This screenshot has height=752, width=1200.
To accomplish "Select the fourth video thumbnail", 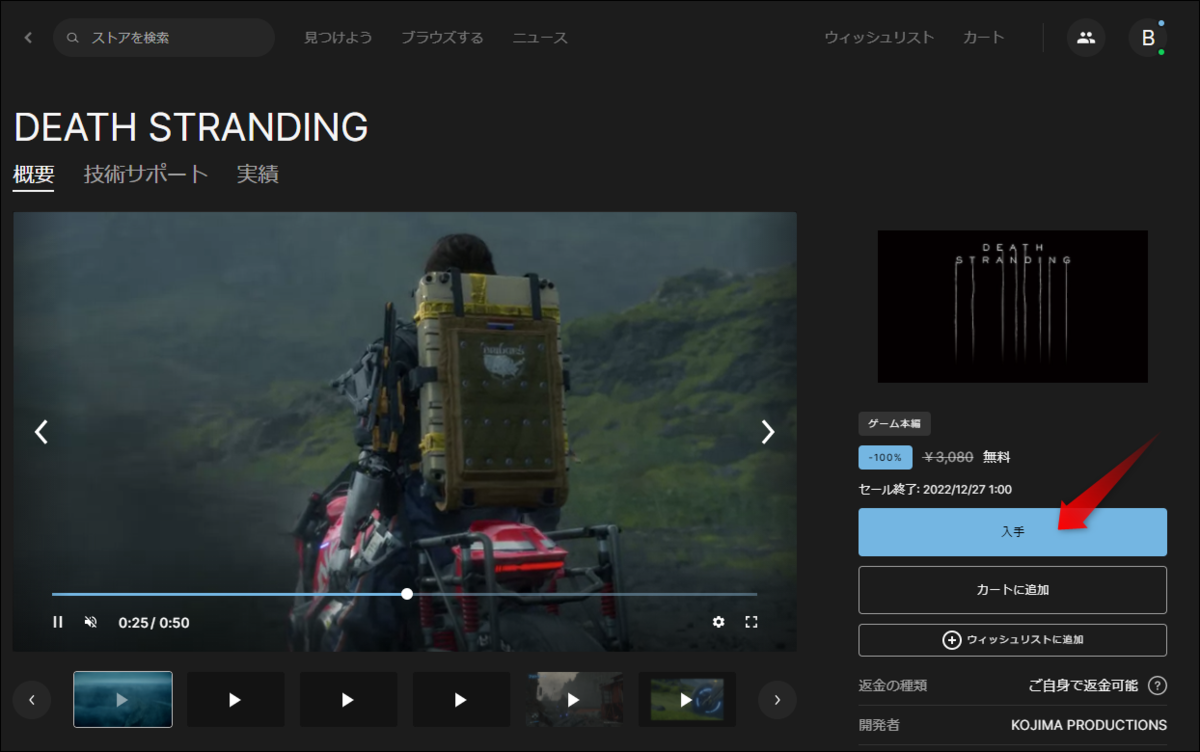I will coord(461,699).
